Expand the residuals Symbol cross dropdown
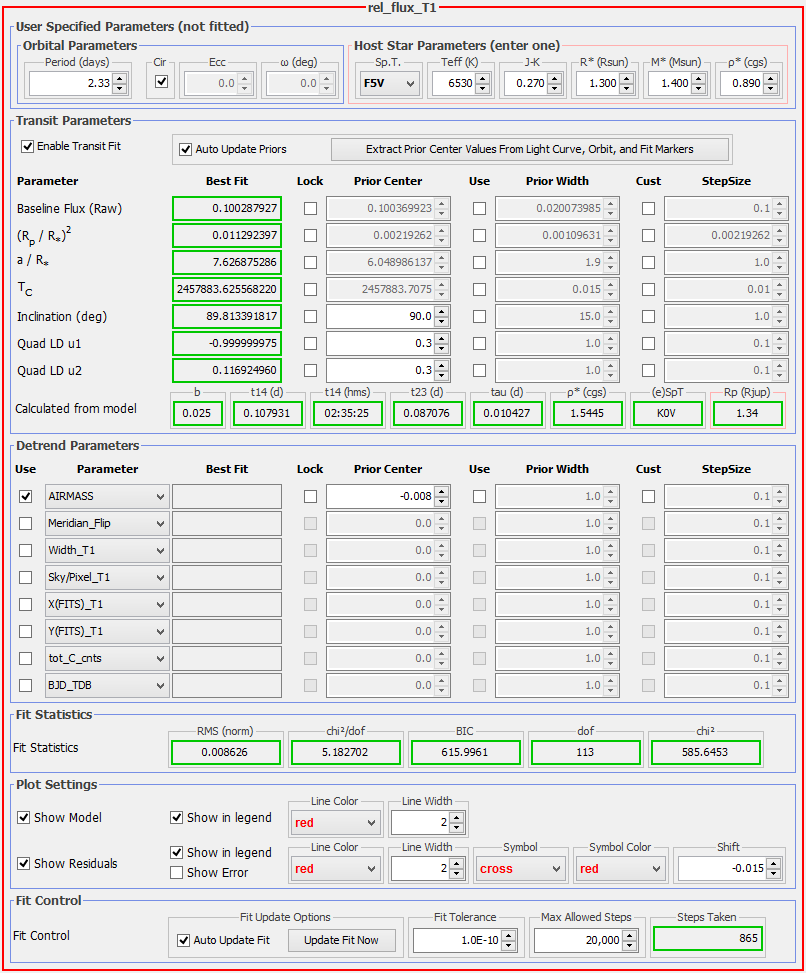This screenshot has width=806, height=973. click(x=519, y=869)
